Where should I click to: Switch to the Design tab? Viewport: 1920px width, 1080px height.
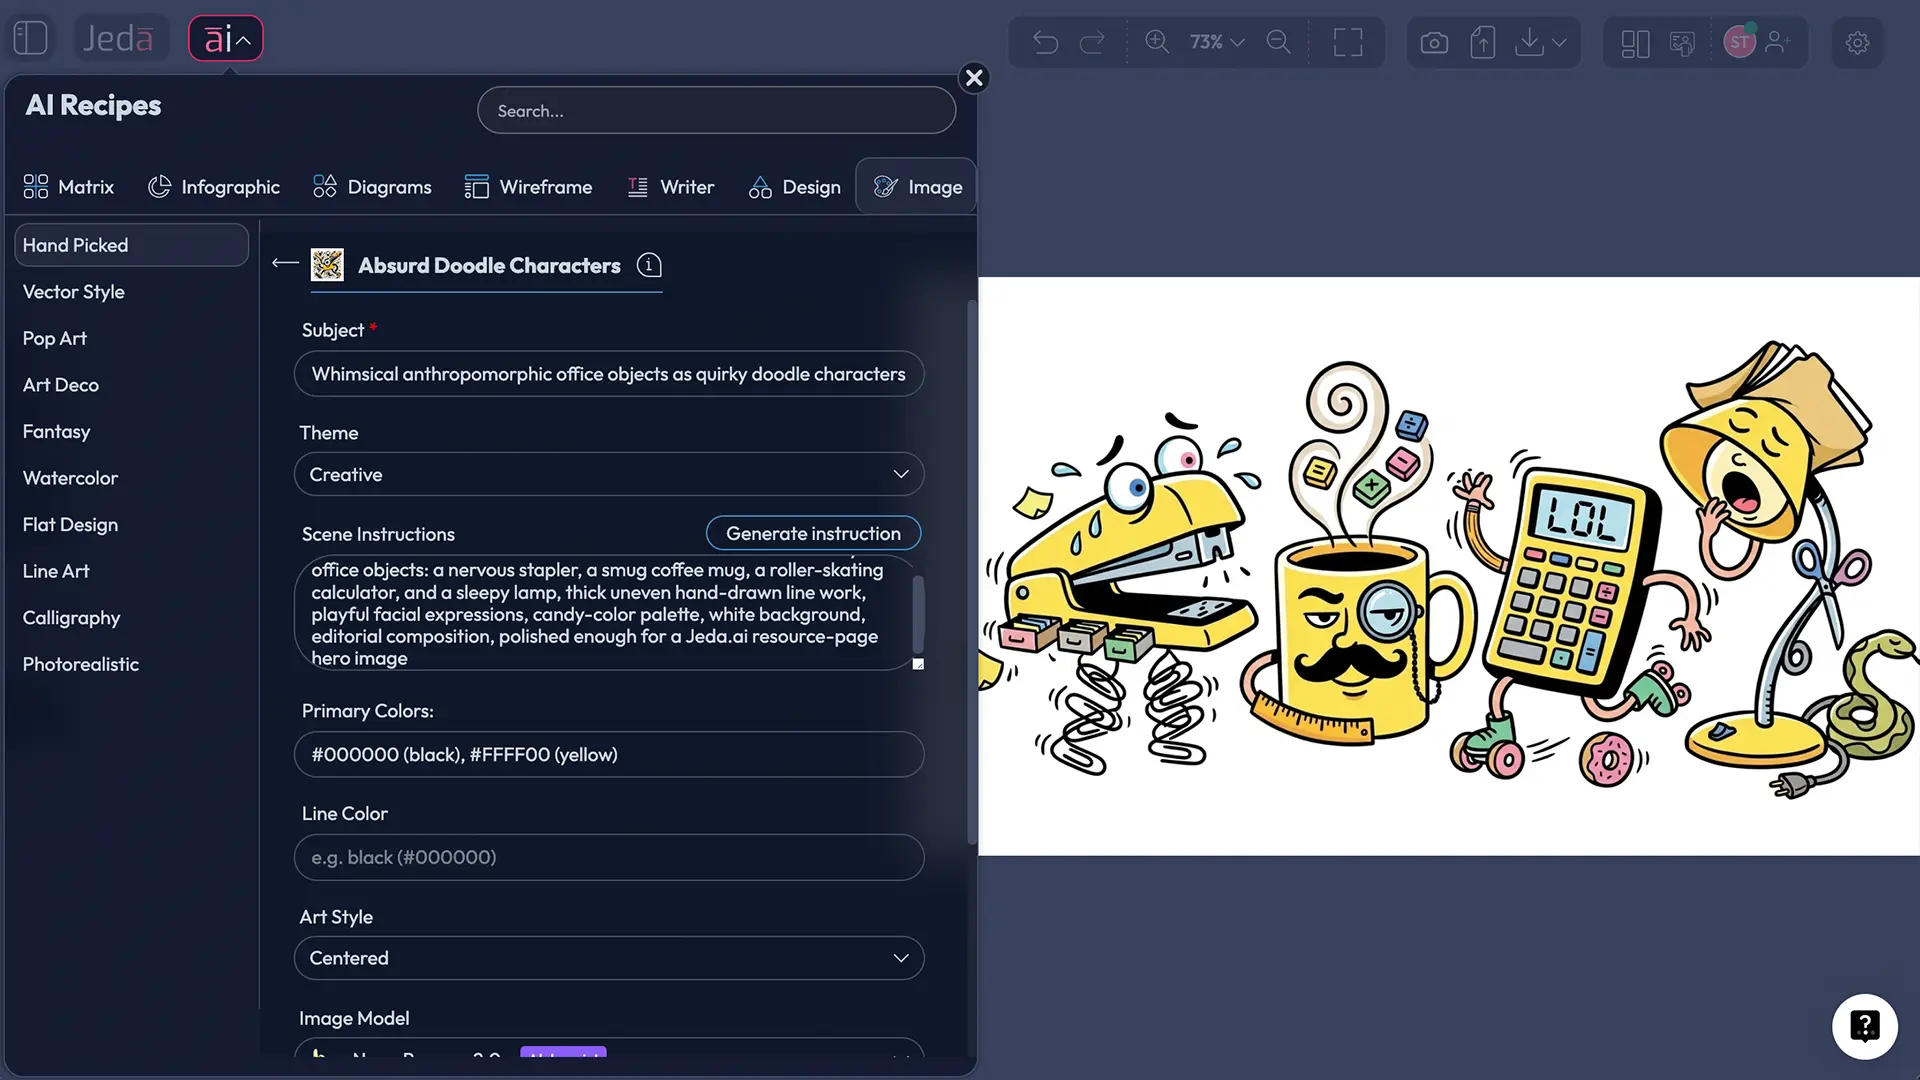pos(795,187)
